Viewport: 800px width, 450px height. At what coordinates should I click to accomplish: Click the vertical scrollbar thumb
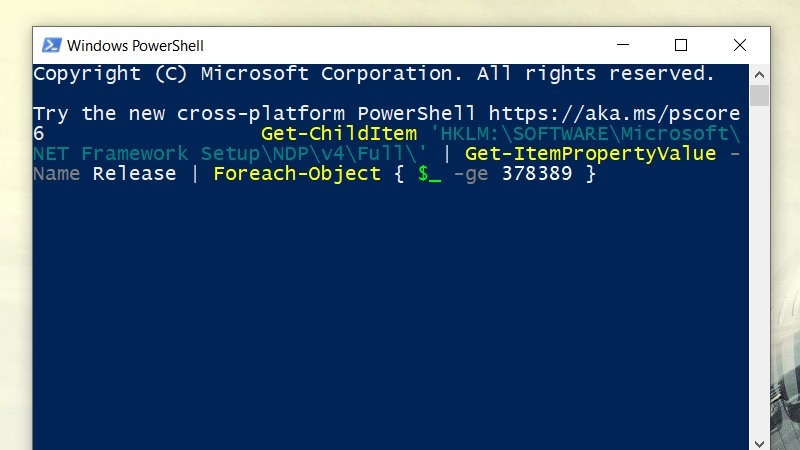[x=759, y=96]
